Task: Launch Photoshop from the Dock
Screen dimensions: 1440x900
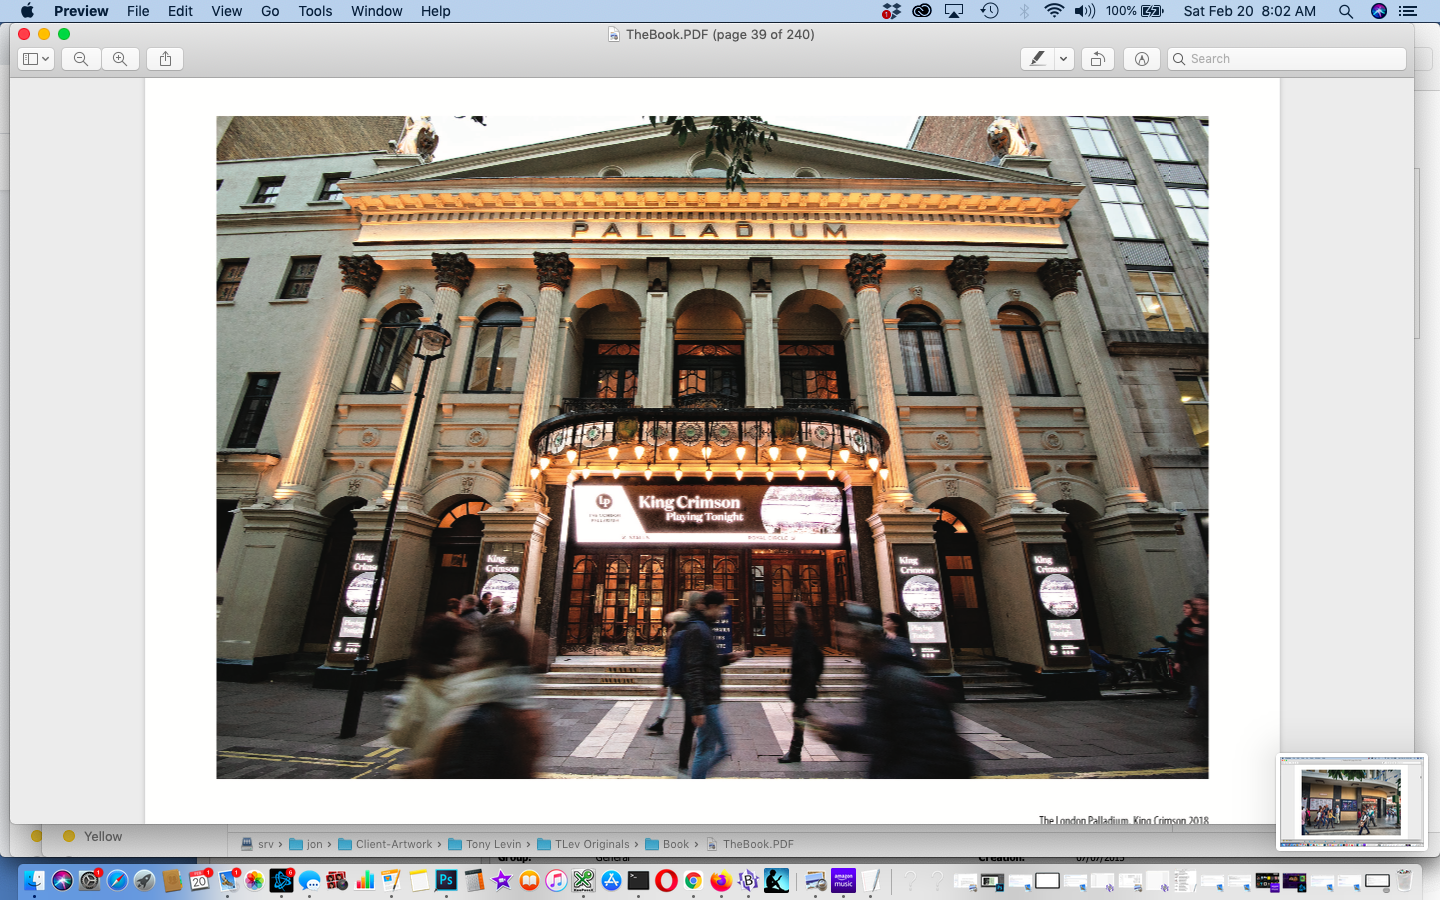Action: pyautogui.click(x=446, y=880)
